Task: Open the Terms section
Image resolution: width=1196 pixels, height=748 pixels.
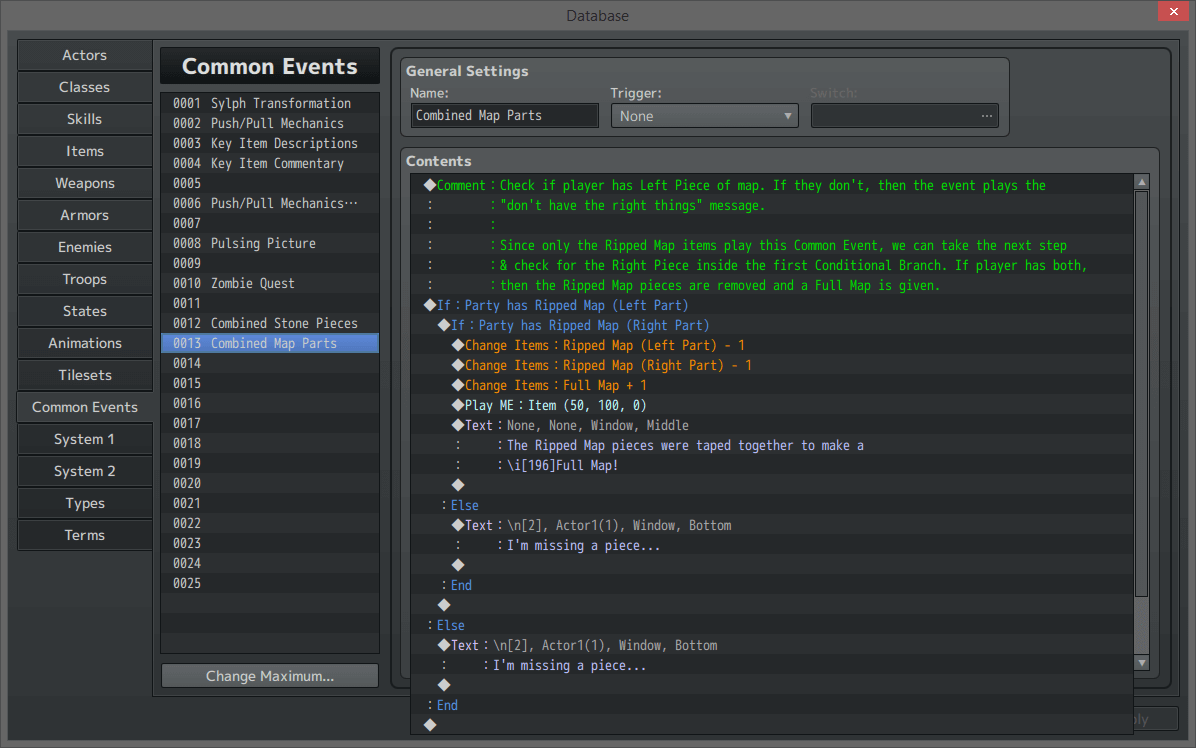Action: (84, 535)
